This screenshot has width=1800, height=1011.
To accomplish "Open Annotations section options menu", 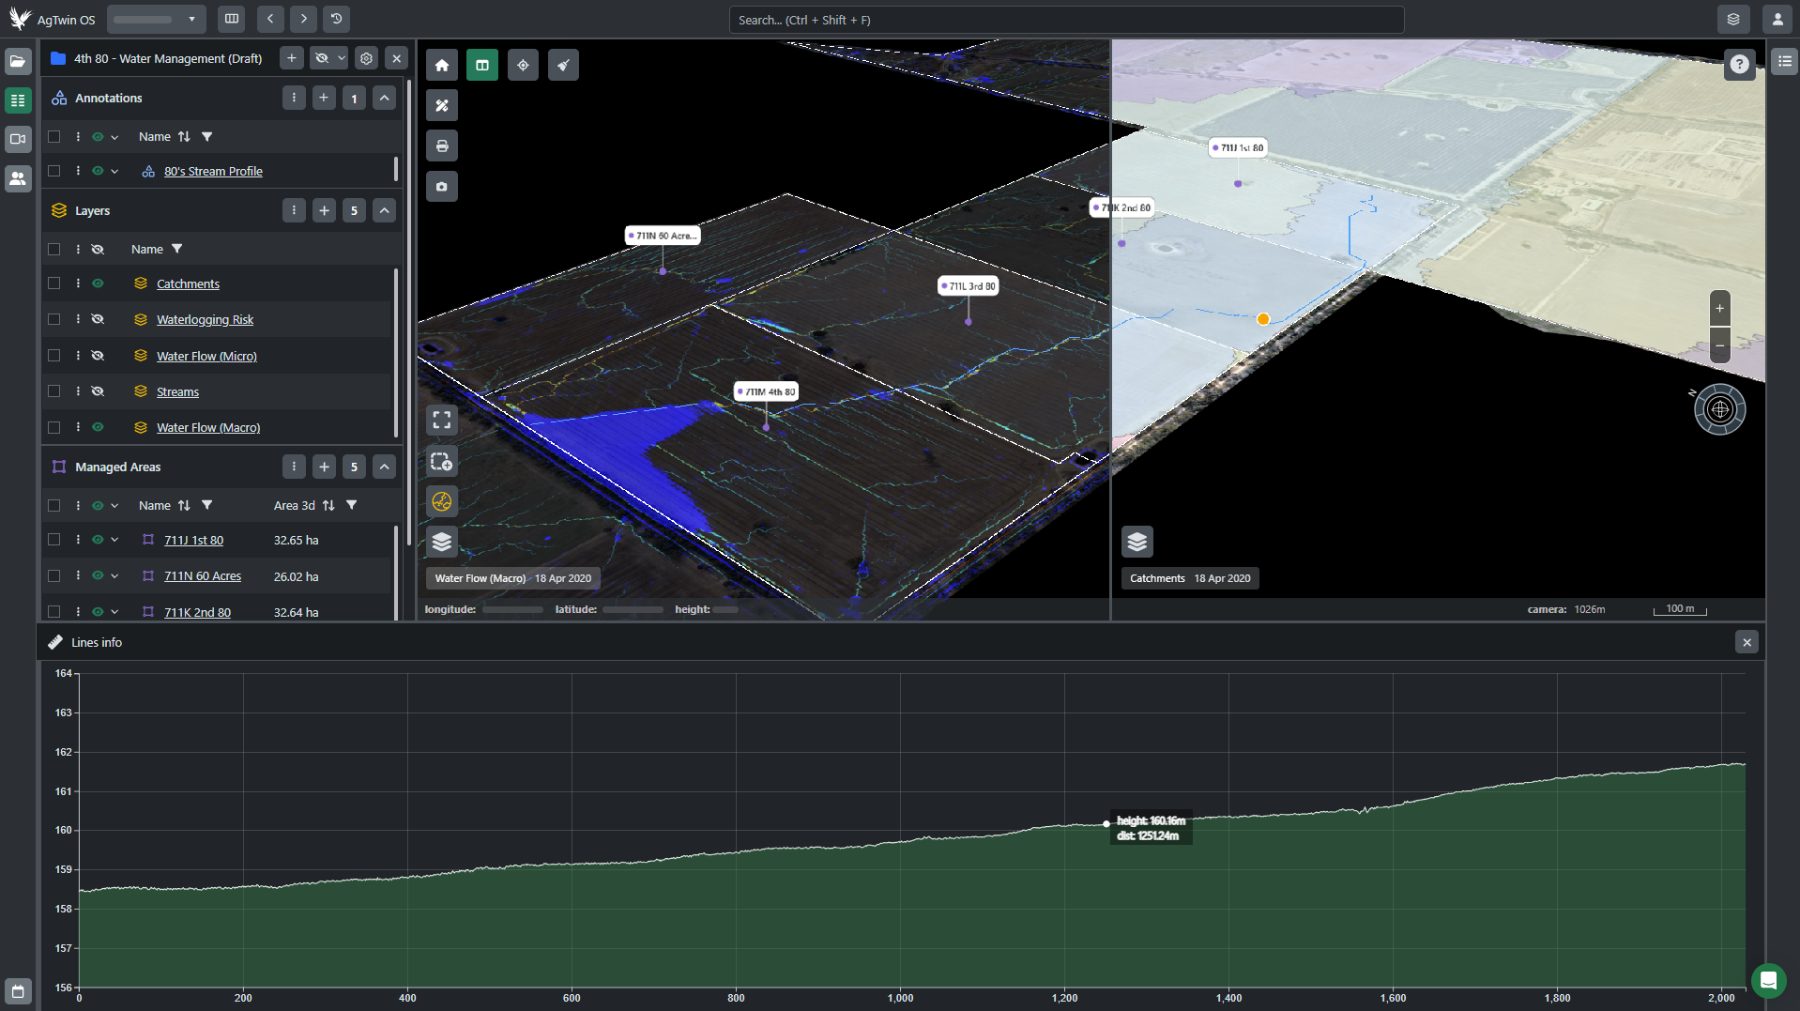I will coord(293,98).
